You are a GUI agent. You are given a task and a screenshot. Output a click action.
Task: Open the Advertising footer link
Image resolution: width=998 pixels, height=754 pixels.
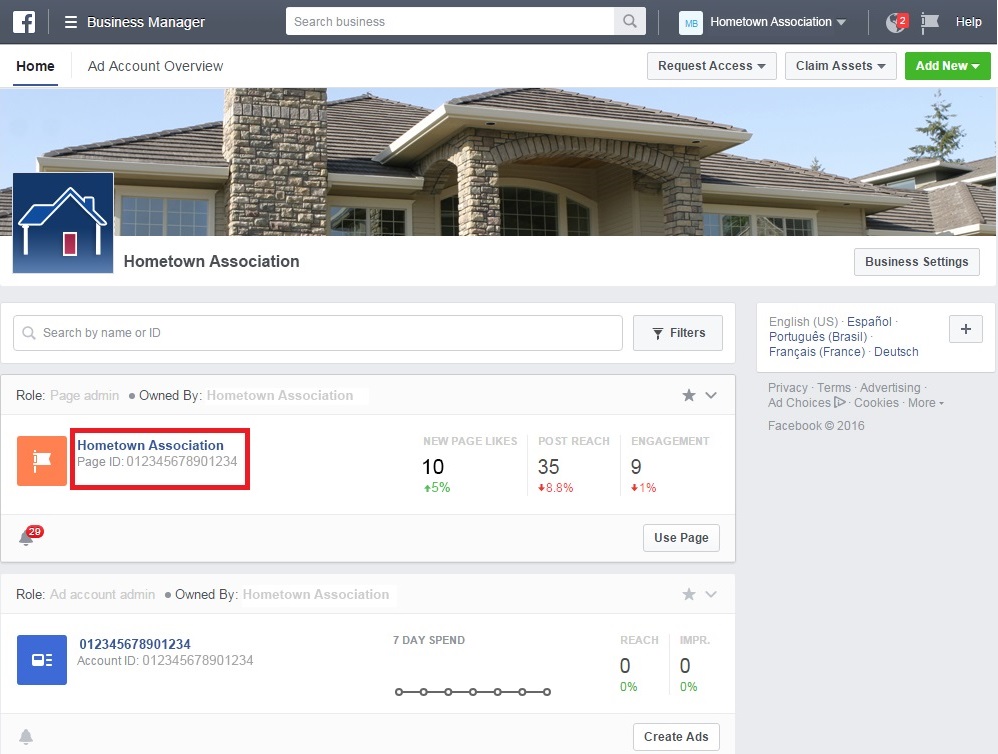tap(890, 387)
